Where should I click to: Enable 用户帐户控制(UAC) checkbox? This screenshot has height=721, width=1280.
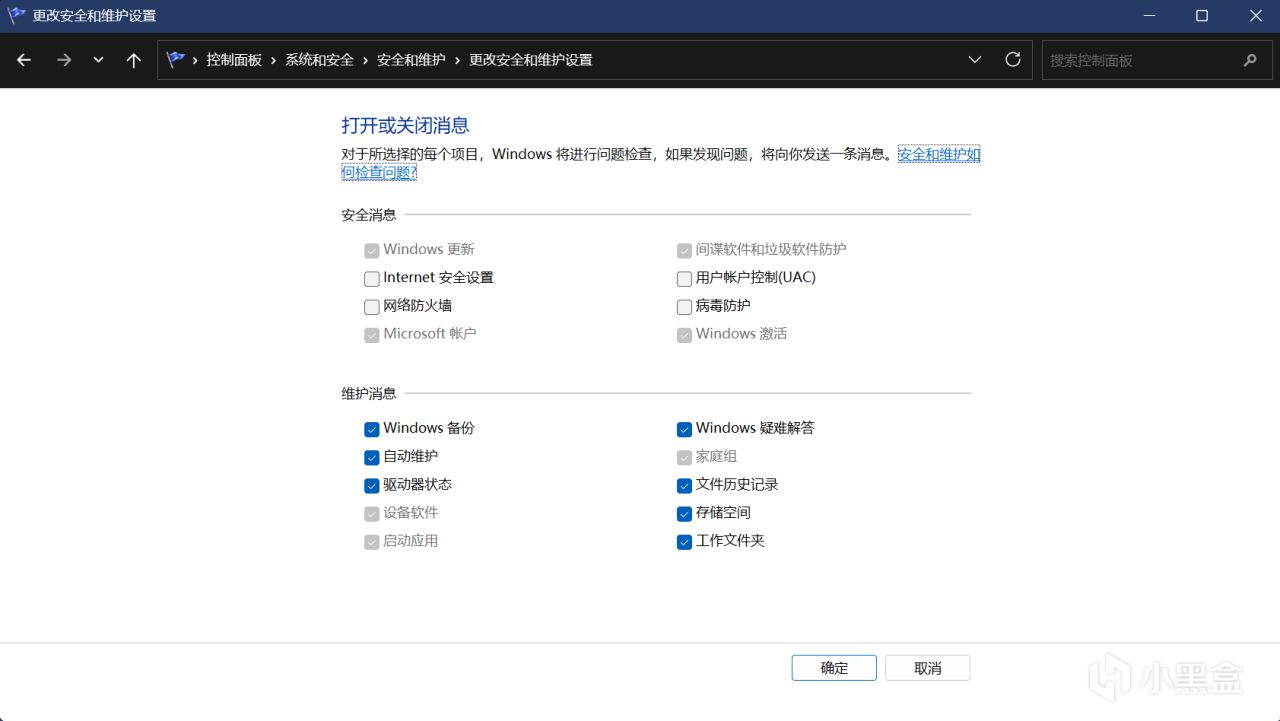click(x=684, y=279)
